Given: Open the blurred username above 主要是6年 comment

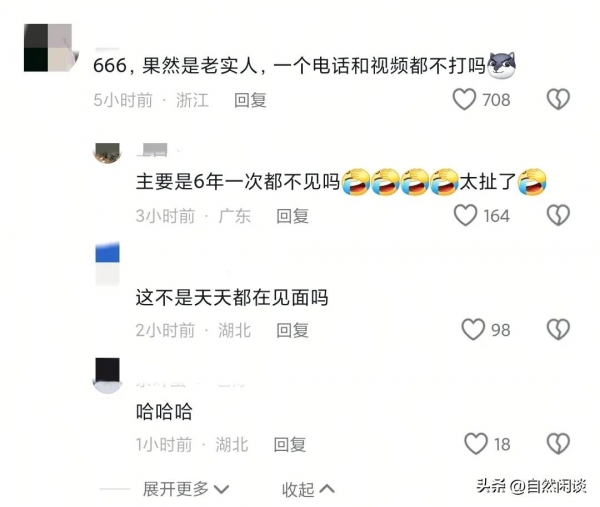Looking at the screenshot, I should 152,150.
